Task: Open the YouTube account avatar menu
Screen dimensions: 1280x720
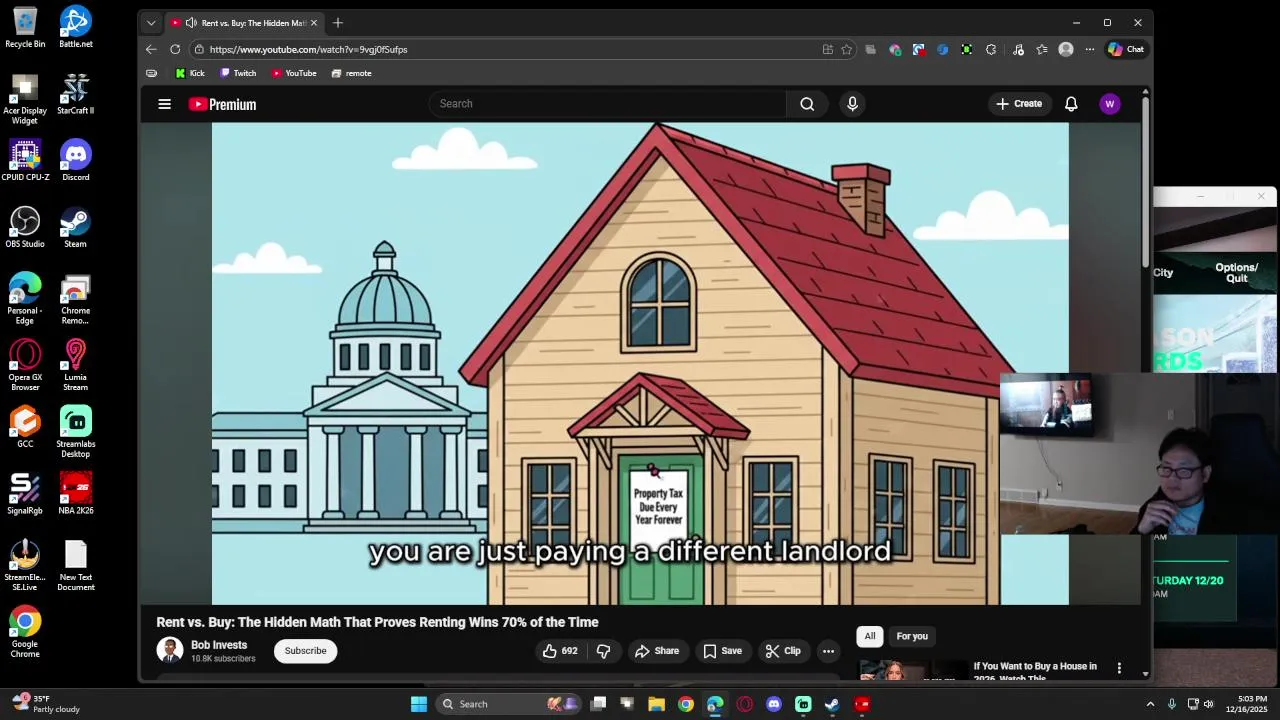Action: [1109, 104]
